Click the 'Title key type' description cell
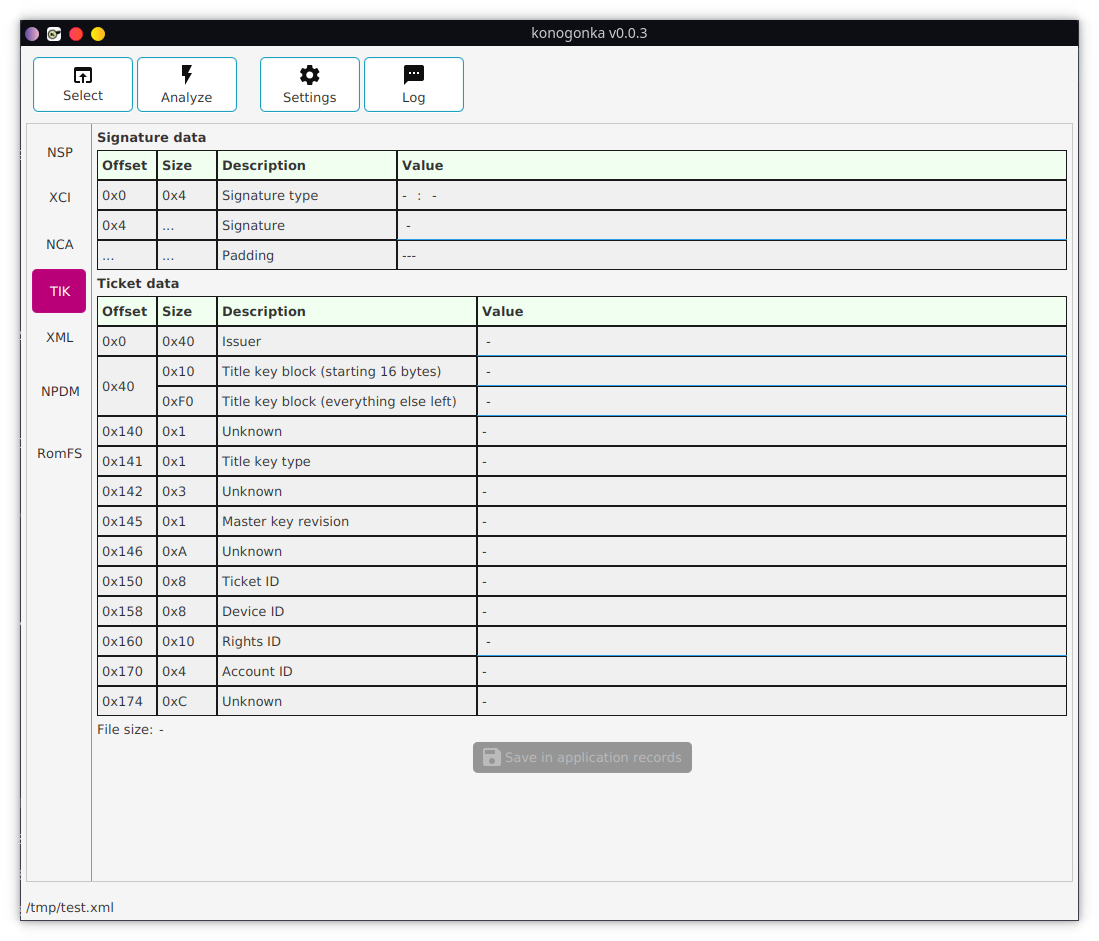 [347, 461]
